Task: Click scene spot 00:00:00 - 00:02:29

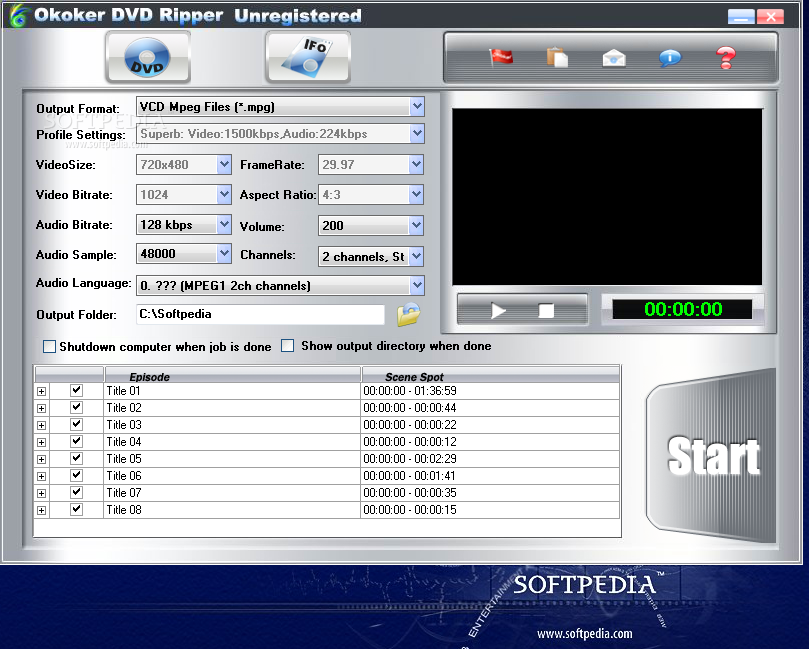Action: coord(410,459)
